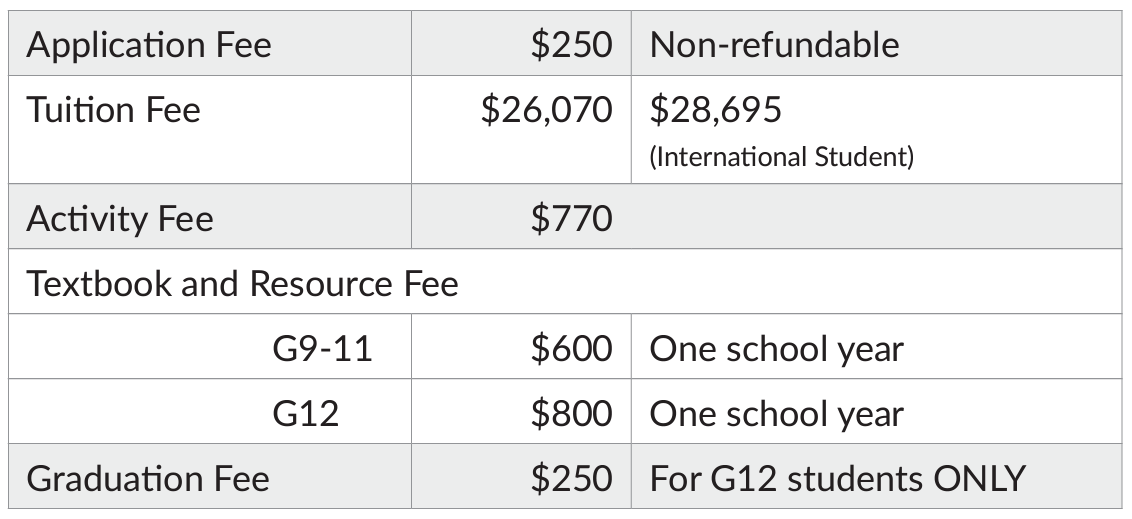Viewport: 1132px width, 519px height.
Task: Select the $600 textbook fee amount
Action: (x=571, y=349)
